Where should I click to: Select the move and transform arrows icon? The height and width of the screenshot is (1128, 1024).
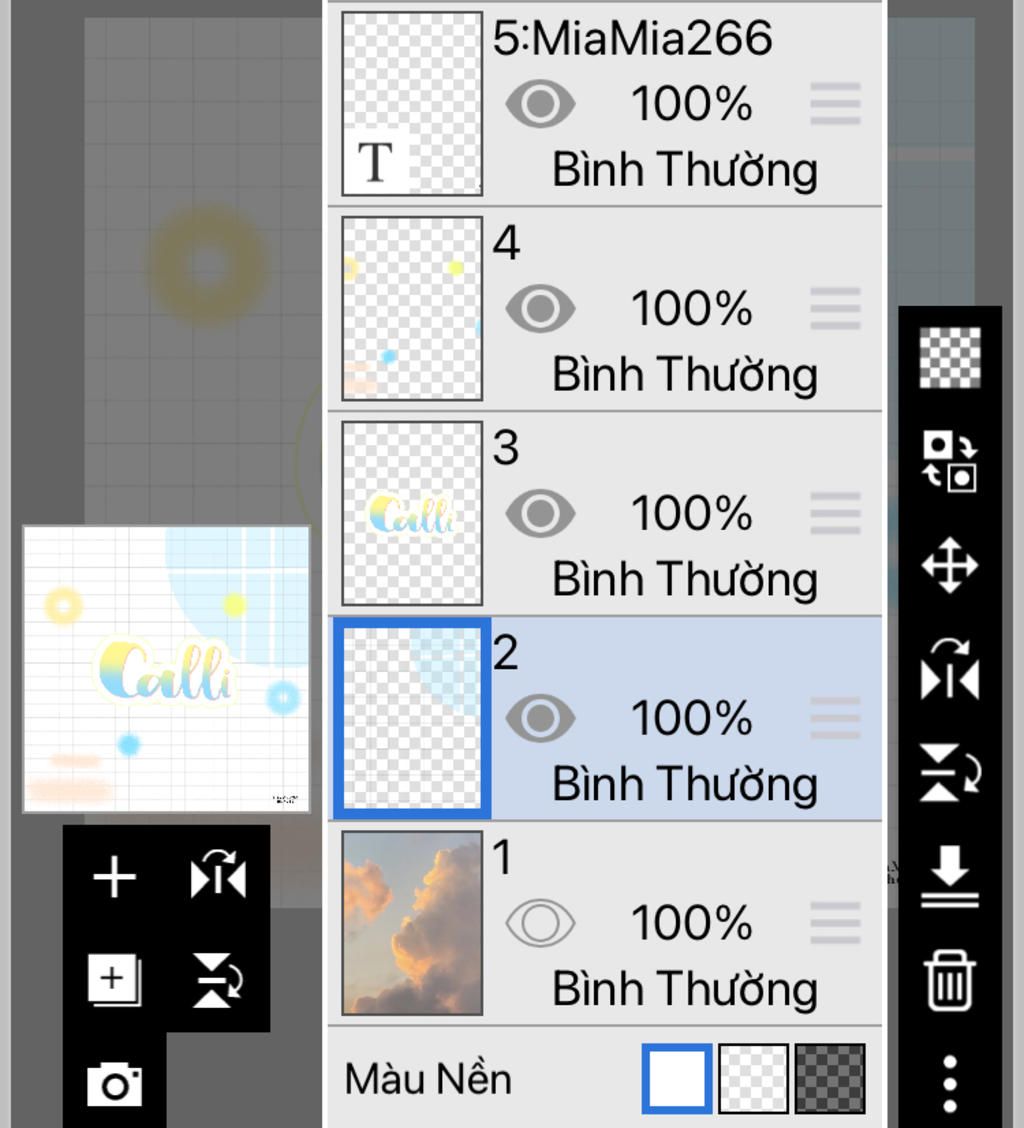(x=950, y=565)
